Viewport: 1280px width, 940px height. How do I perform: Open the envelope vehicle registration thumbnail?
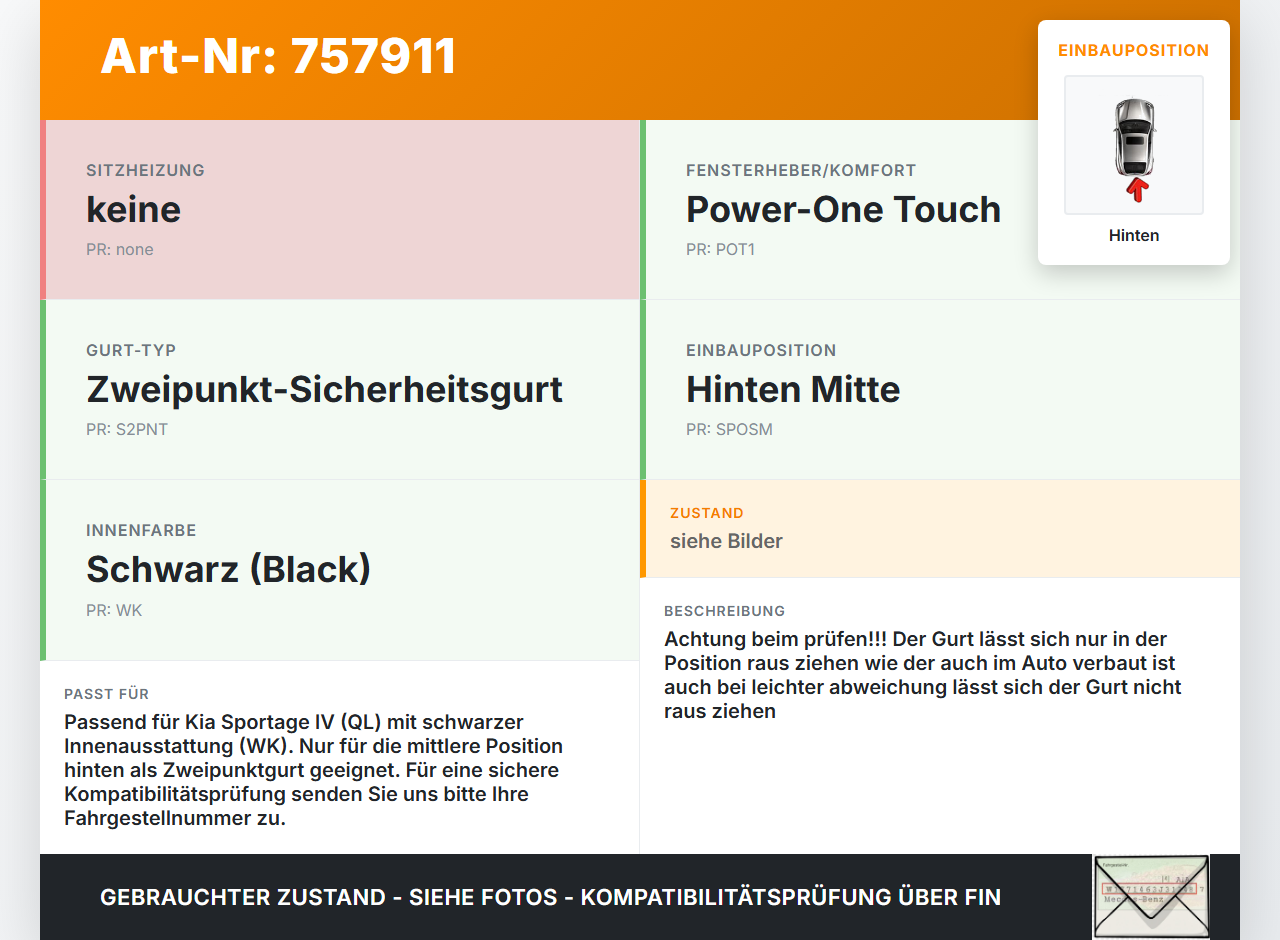(x=1151, y=897)
